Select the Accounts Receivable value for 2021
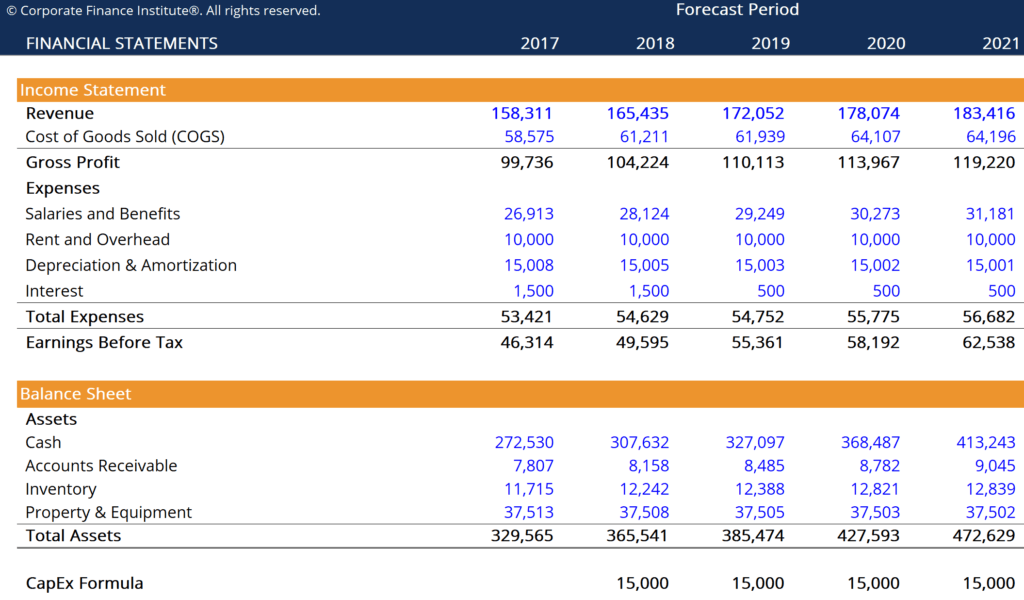 click(x=989, y=465)
